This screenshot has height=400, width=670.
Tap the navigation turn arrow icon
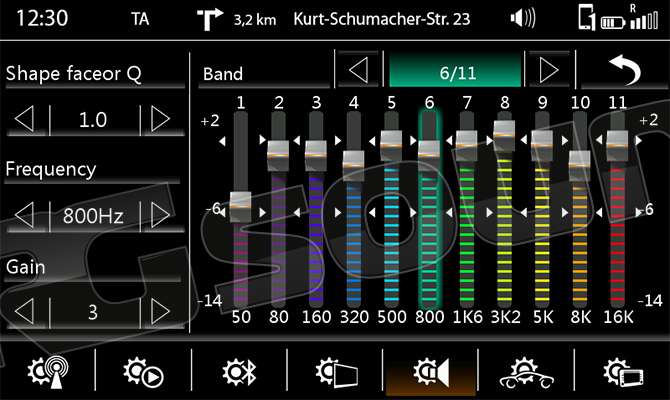[x=209, y=19]
